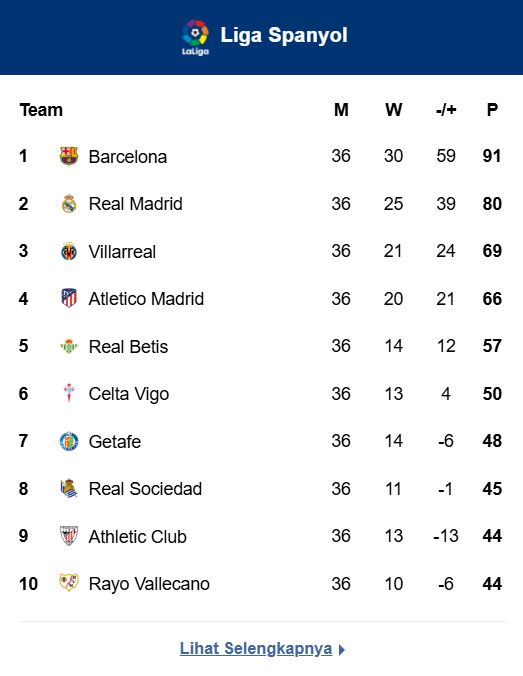Click the Atletico Madrid club crest

tap(69, 298)
